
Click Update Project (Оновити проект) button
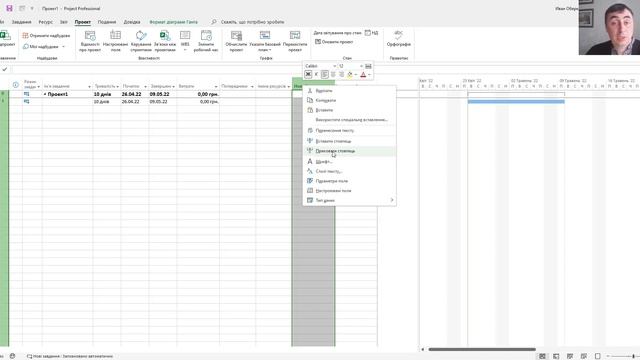(x=334, y=42)
